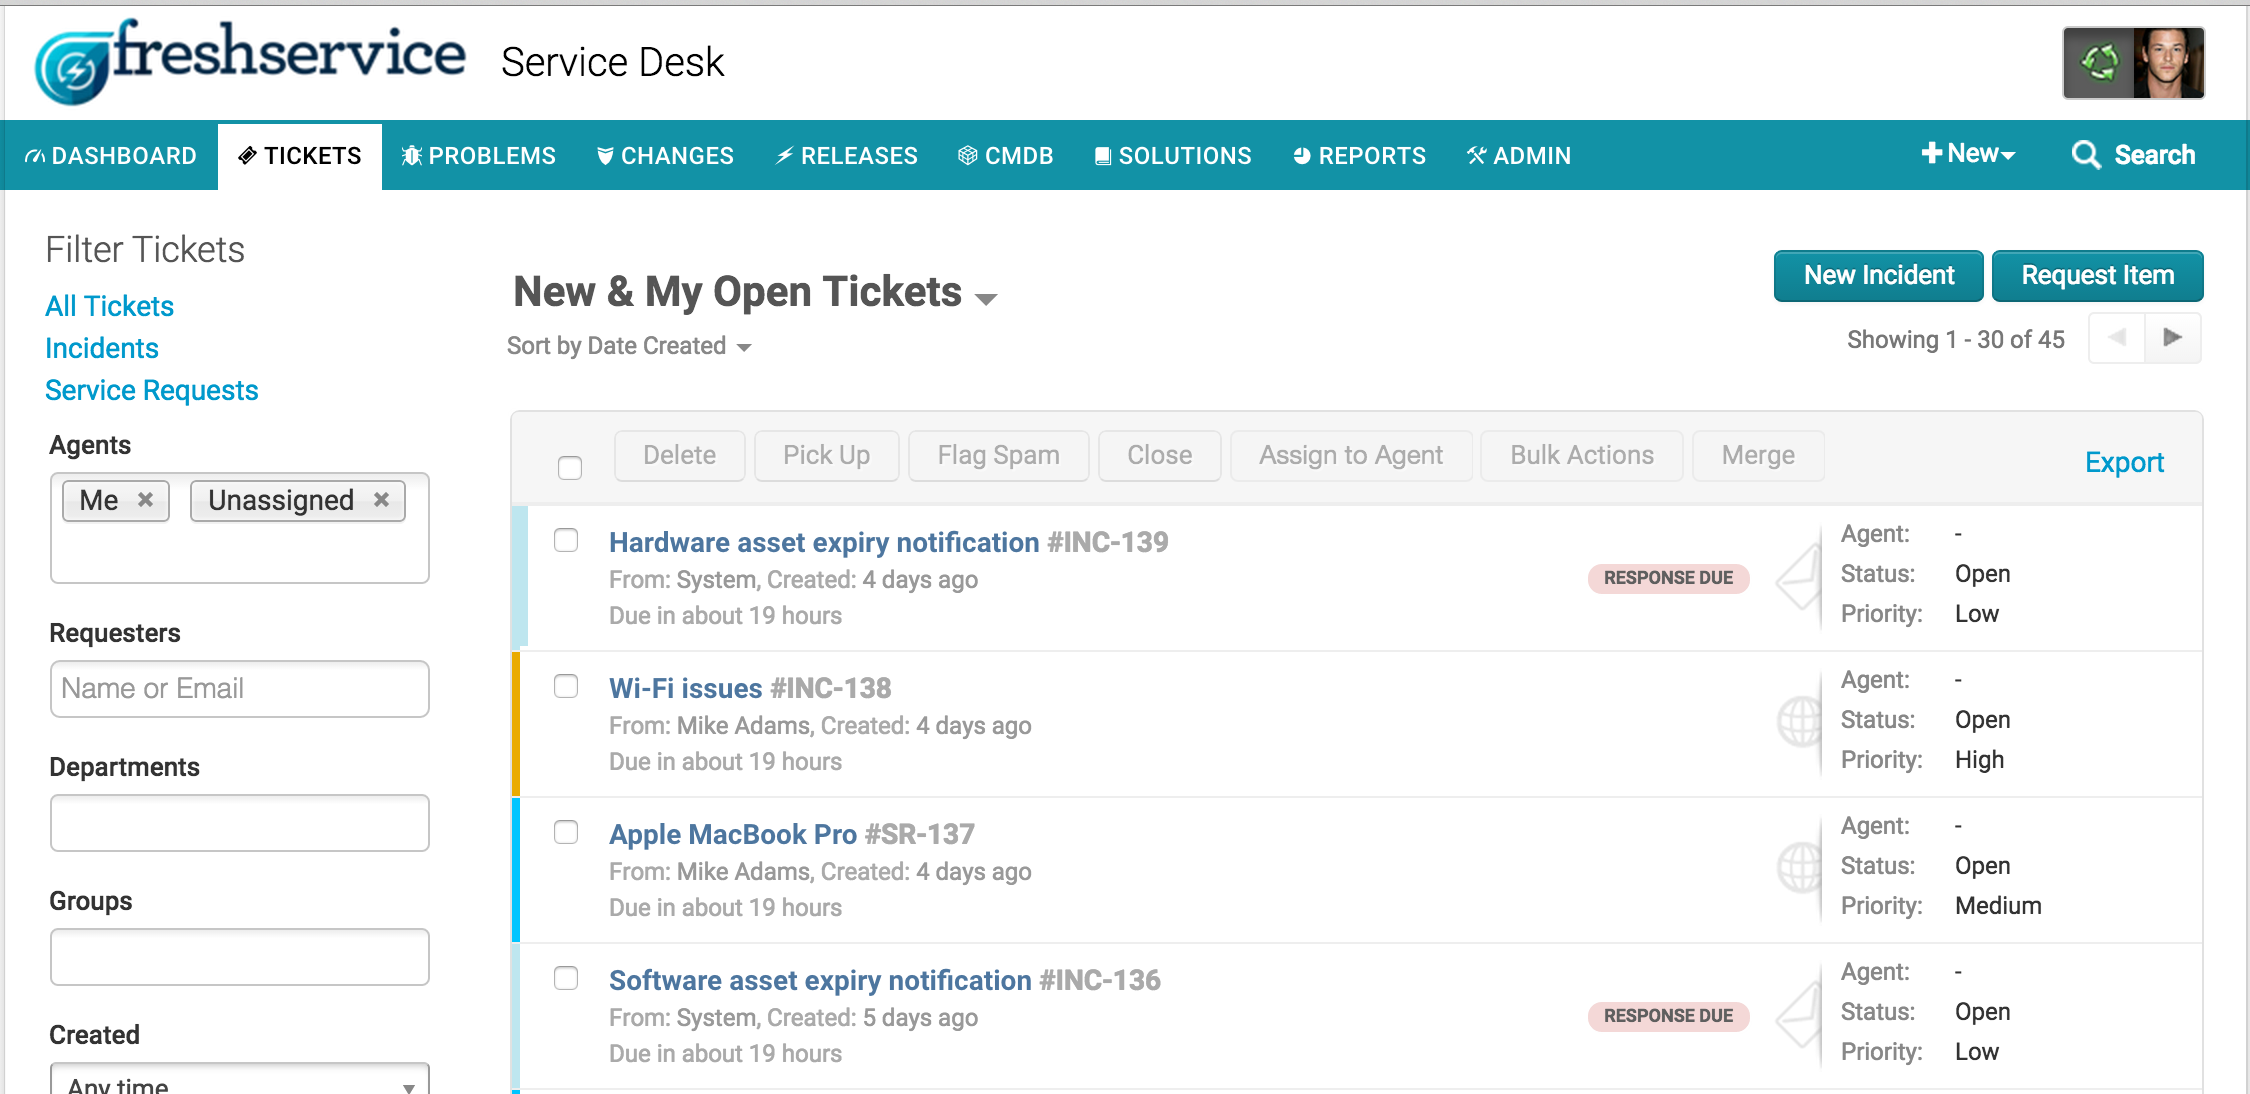Open the Created Any time dropdown
Image resolution: width=2250 pixels, height=1094 pixels.
click(240, 1080)
